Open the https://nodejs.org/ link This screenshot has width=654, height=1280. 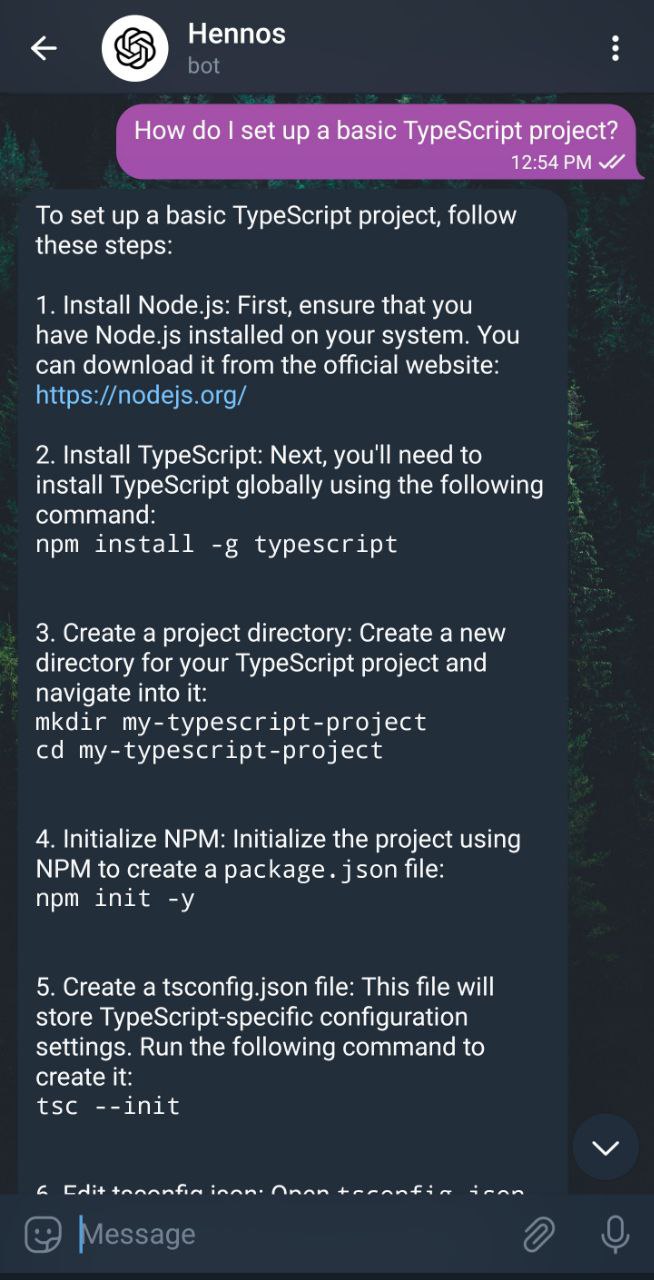click(x=140, y=394)
